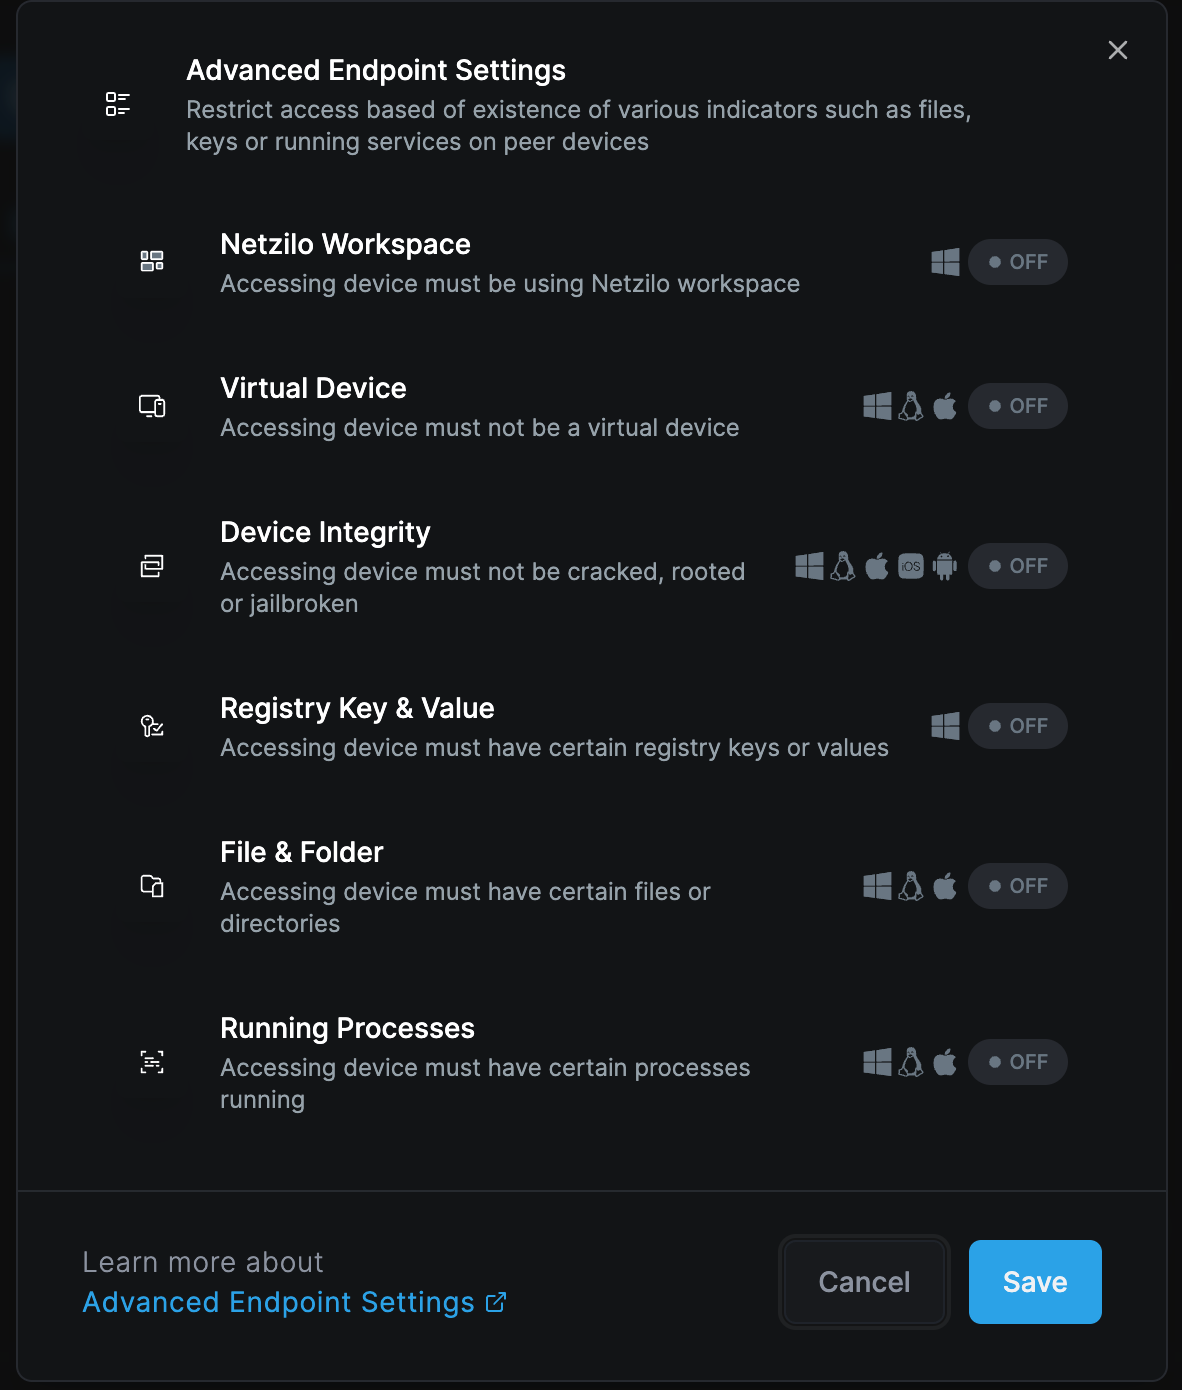Toggle the Running Processes switch
The image size is (1182, 1390).
click(1018, 1062)
